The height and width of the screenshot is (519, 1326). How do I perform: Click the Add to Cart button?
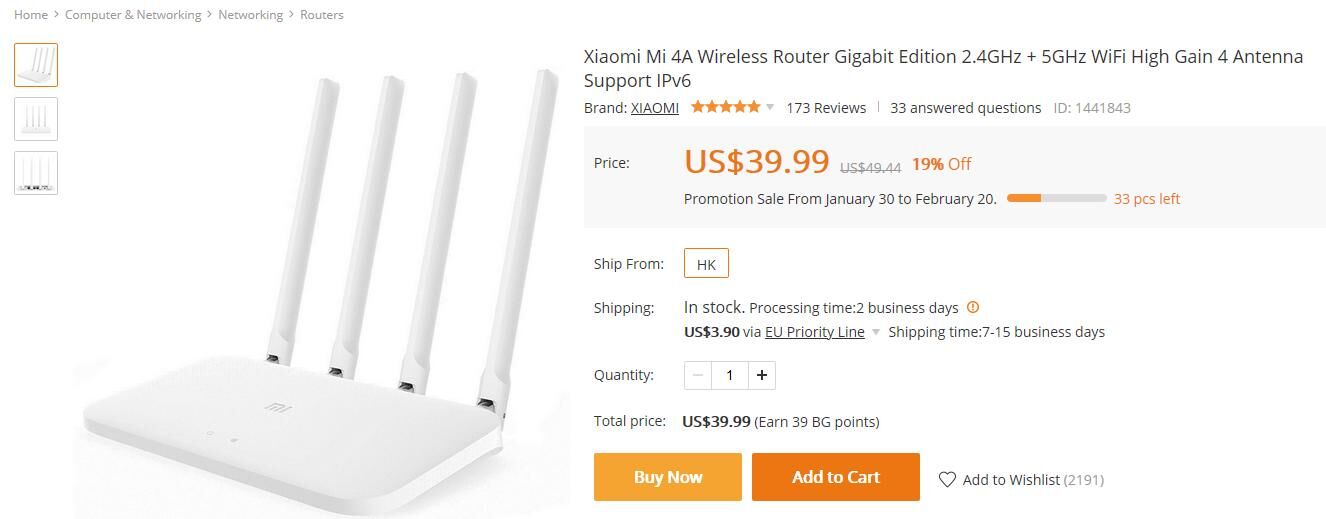click(x=836, y=477)
